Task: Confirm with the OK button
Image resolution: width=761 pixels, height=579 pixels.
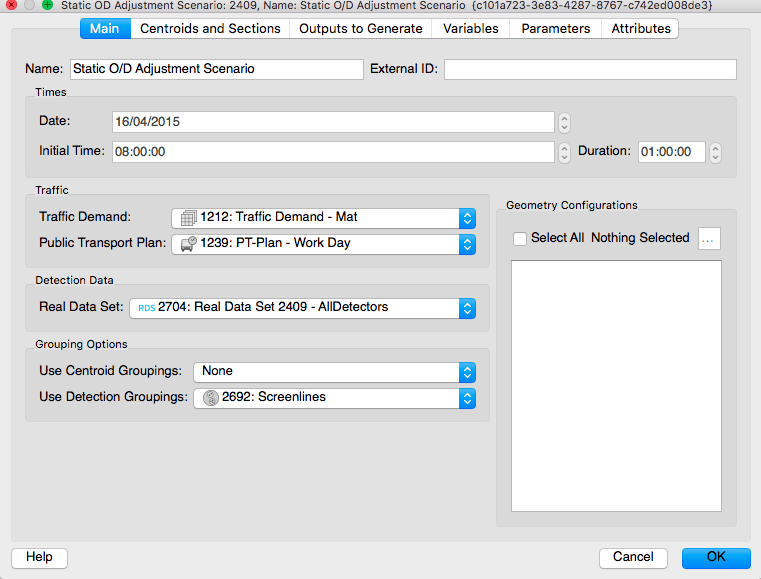Action: pyautogui.click(x=716, y=558)
